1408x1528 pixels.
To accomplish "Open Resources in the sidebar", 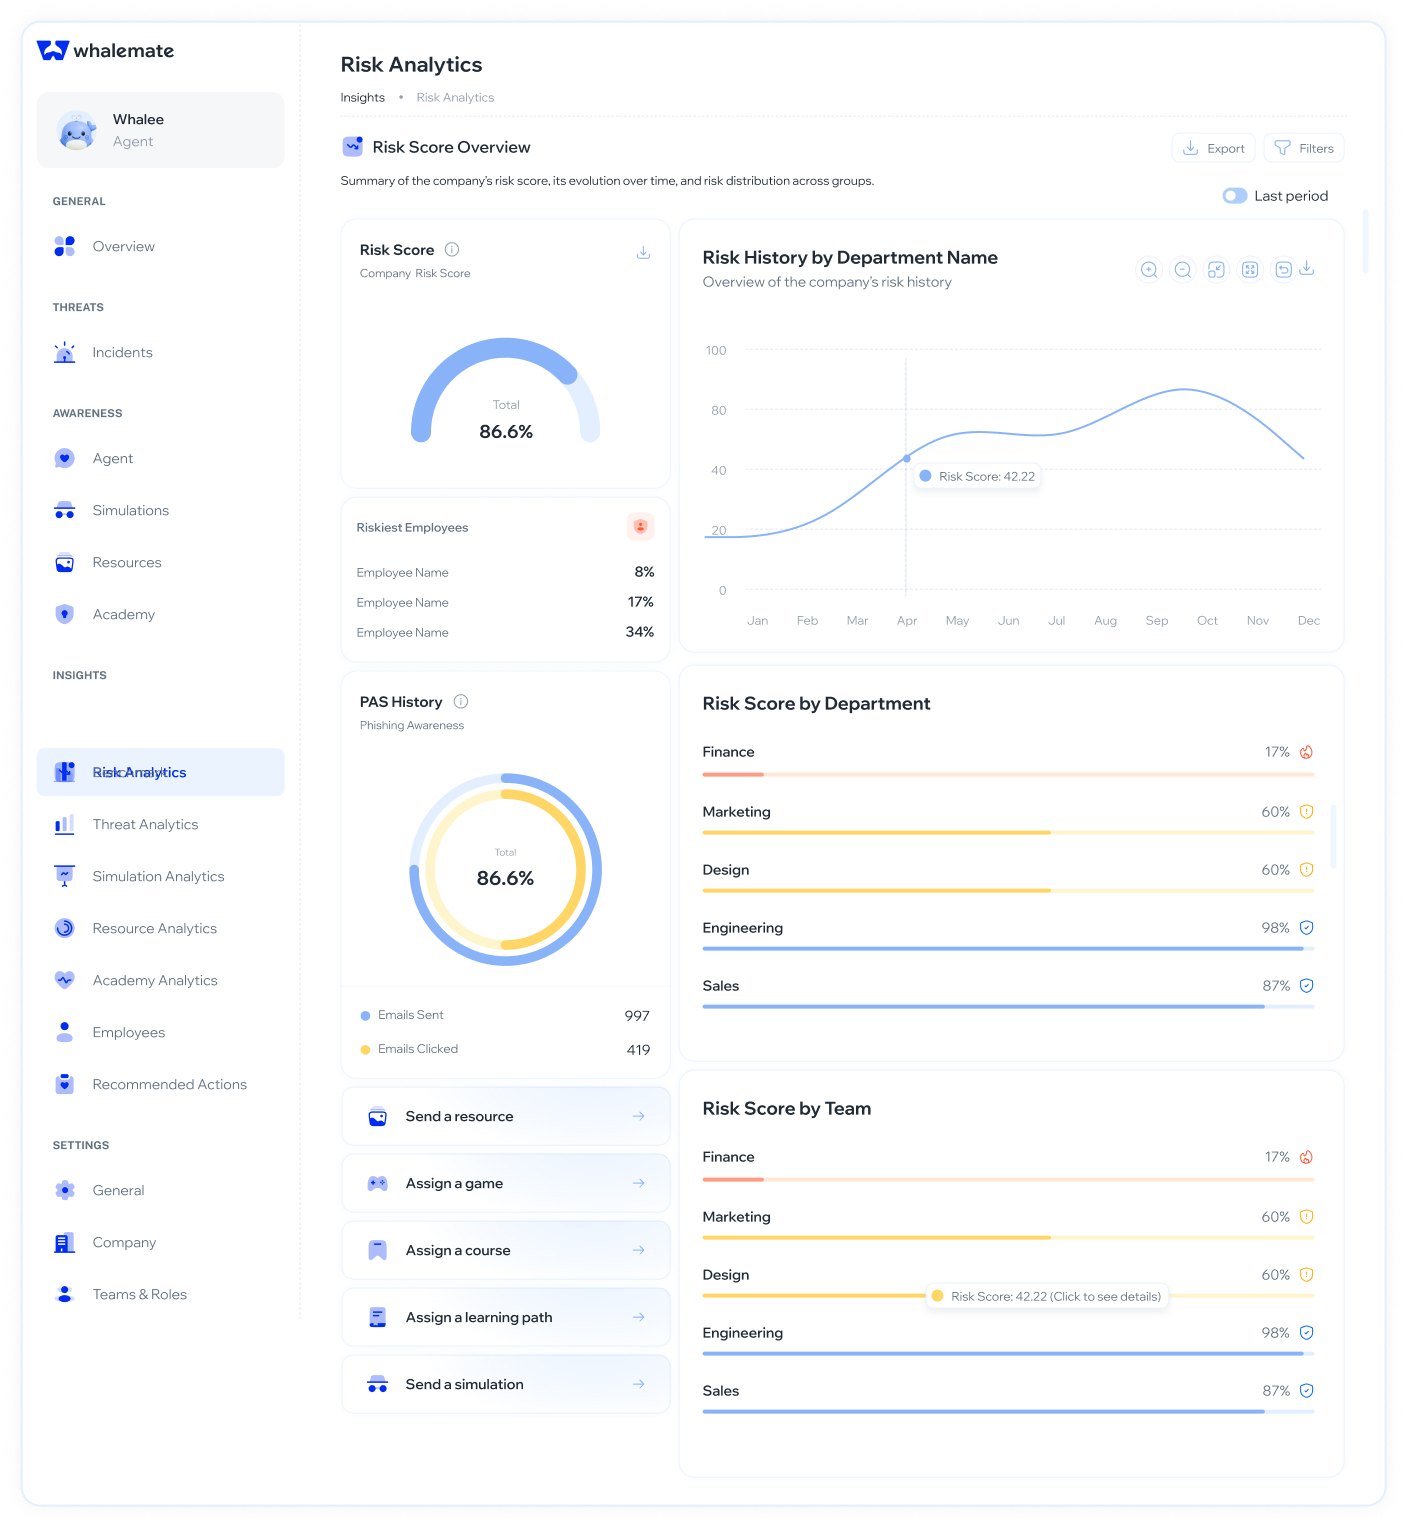I will [x=160, y=562].
